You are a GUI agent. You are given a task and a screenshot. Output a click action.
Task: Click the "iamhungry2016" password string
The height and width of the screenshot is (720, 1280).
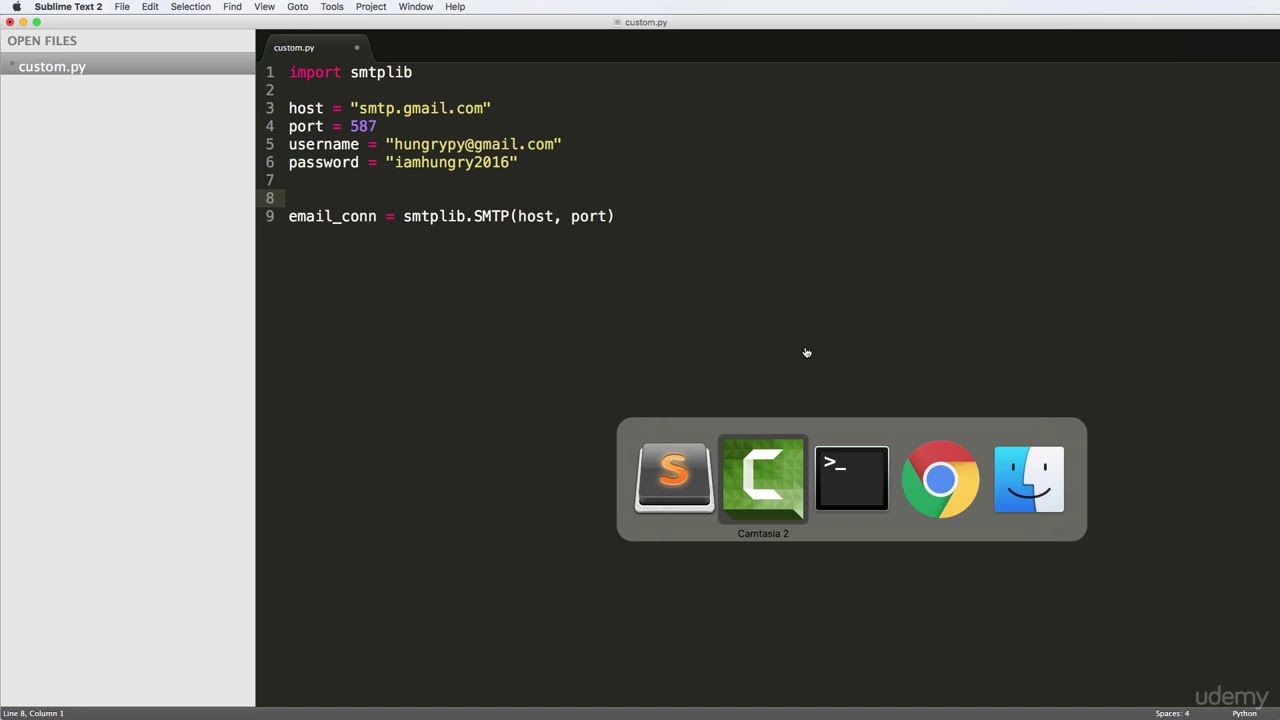(x=451, y=162)
